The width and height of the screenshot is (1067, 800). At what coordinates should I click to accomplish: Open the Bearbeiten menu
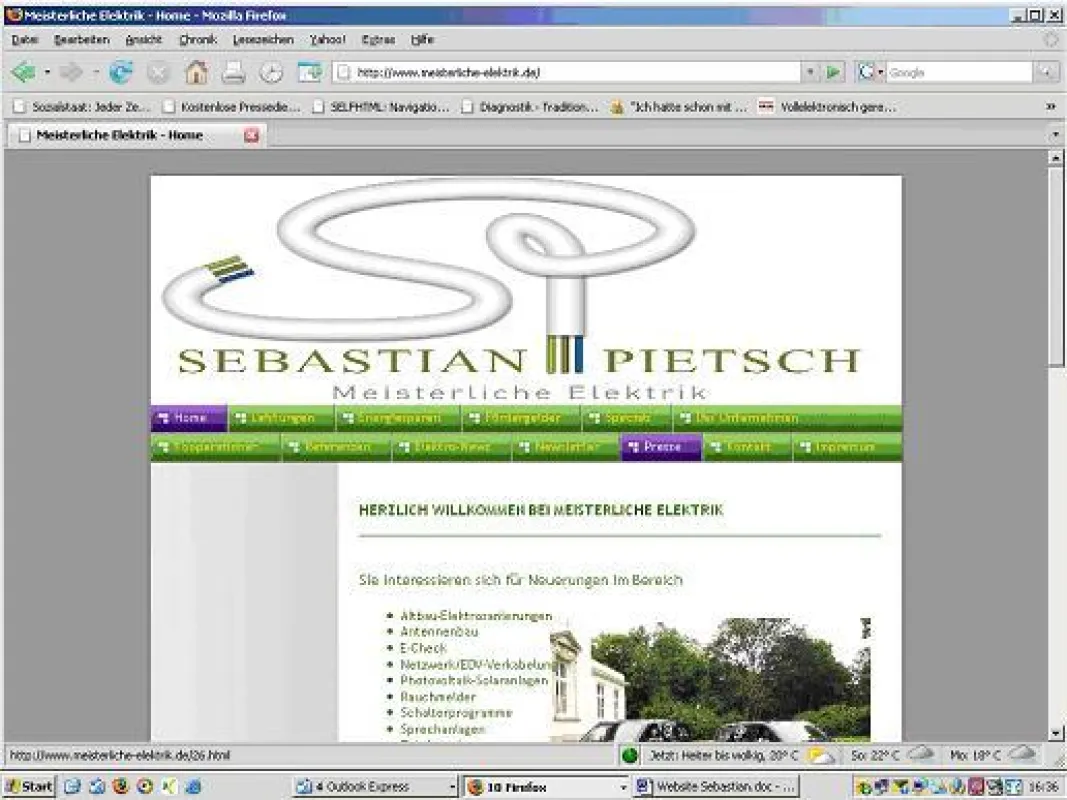tap(82, 39)
